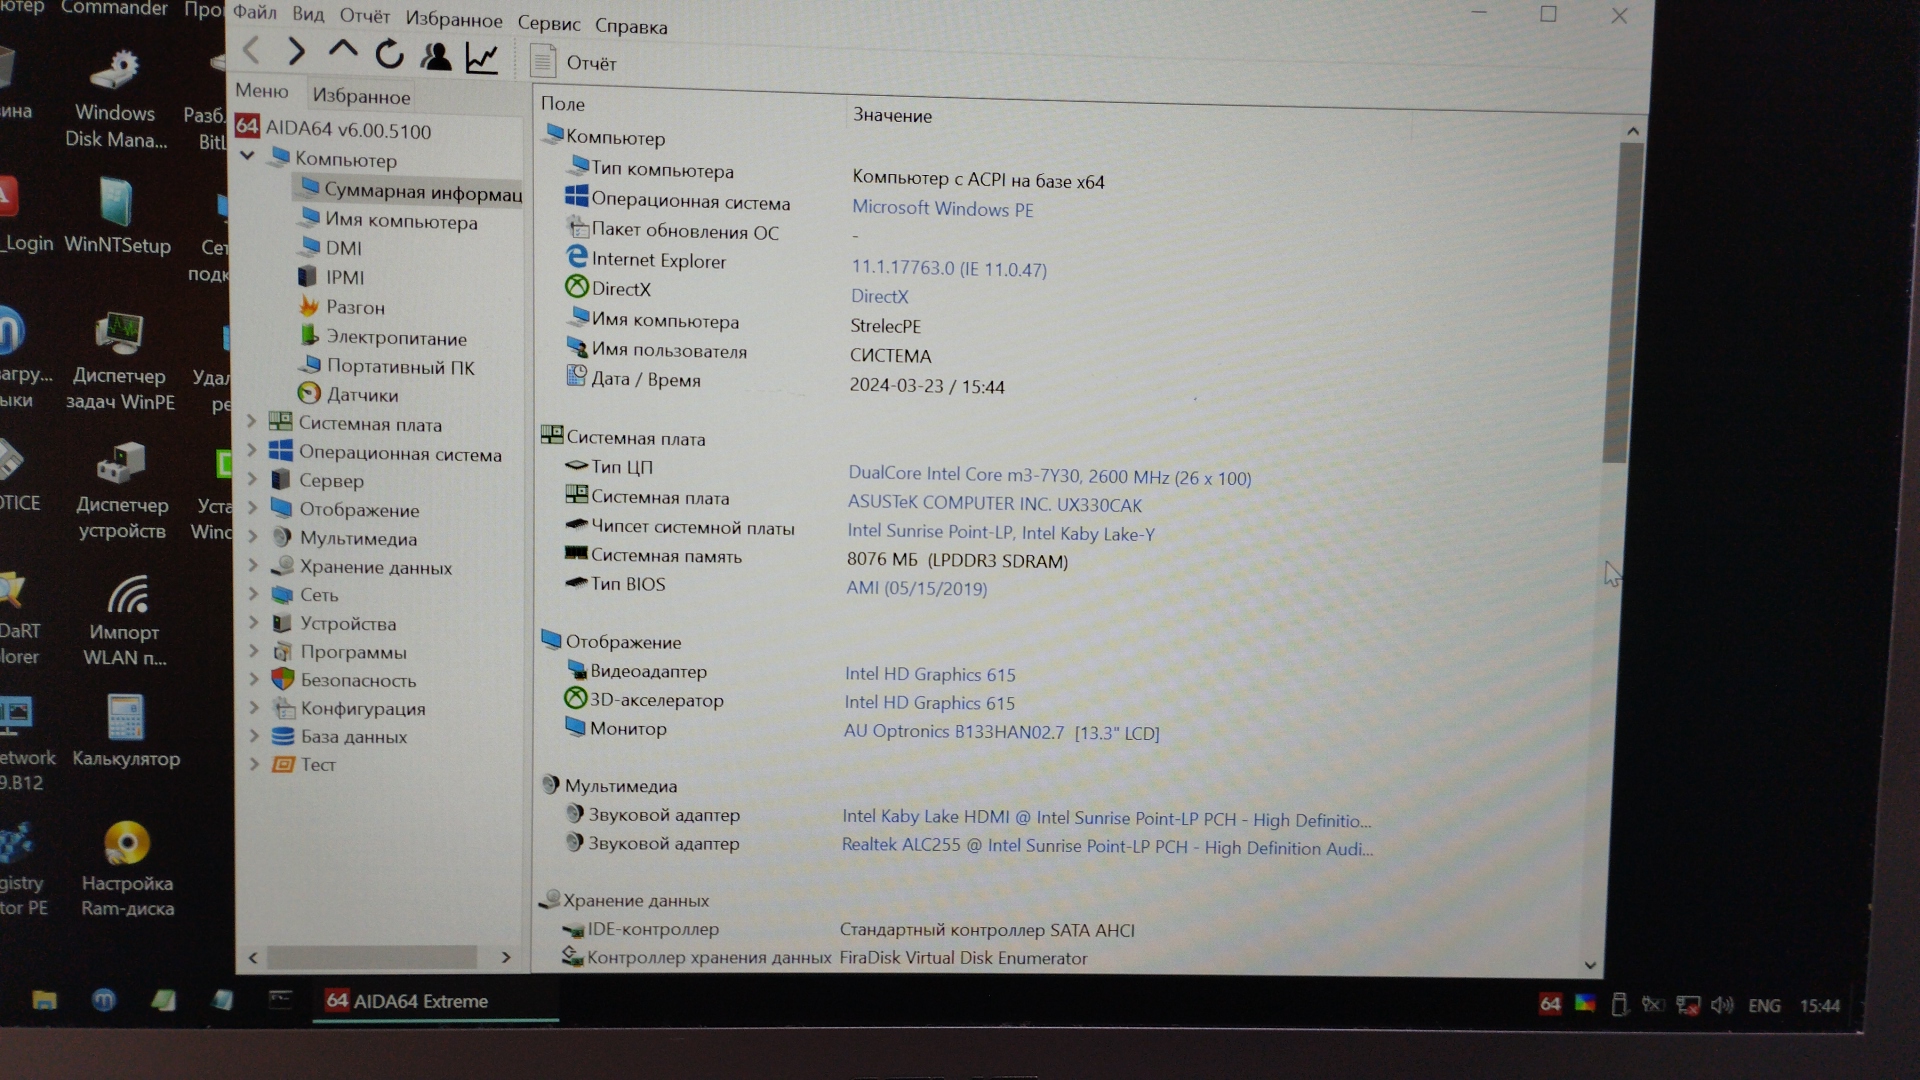Open file explorer folder icon on taskbar
Image resolution: width=1920 pixels, height=1080 pixels.
(44, 999)
